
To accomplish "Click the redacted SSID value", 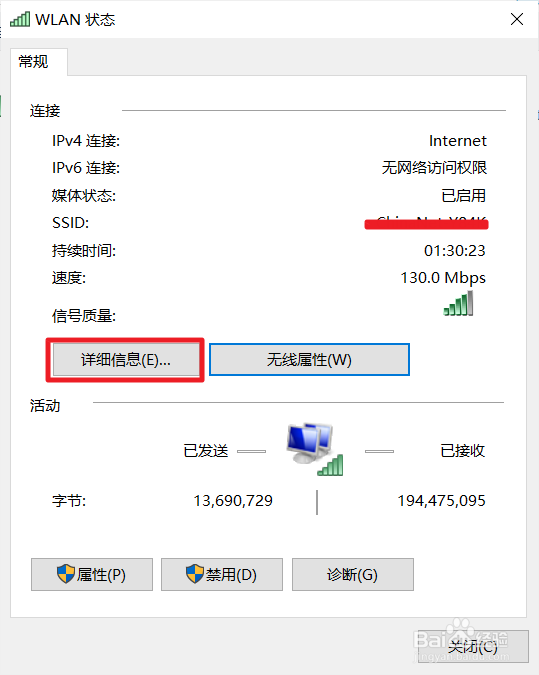I will 426,223.
